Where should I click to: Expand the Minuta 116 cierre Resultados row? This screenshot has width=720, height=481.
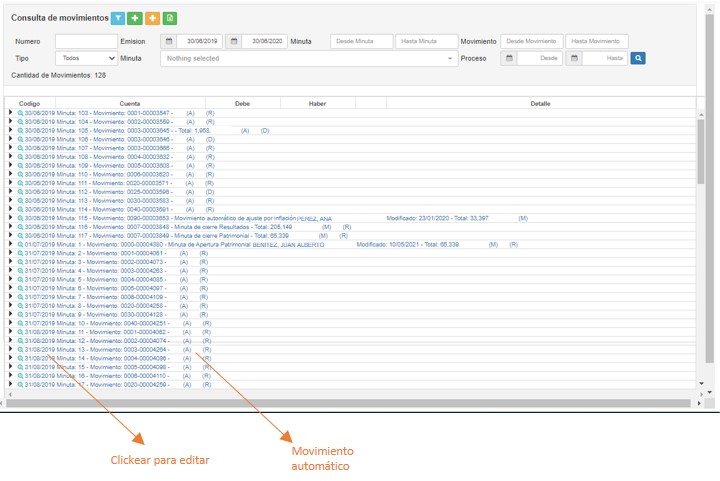[x=11, y=227]
